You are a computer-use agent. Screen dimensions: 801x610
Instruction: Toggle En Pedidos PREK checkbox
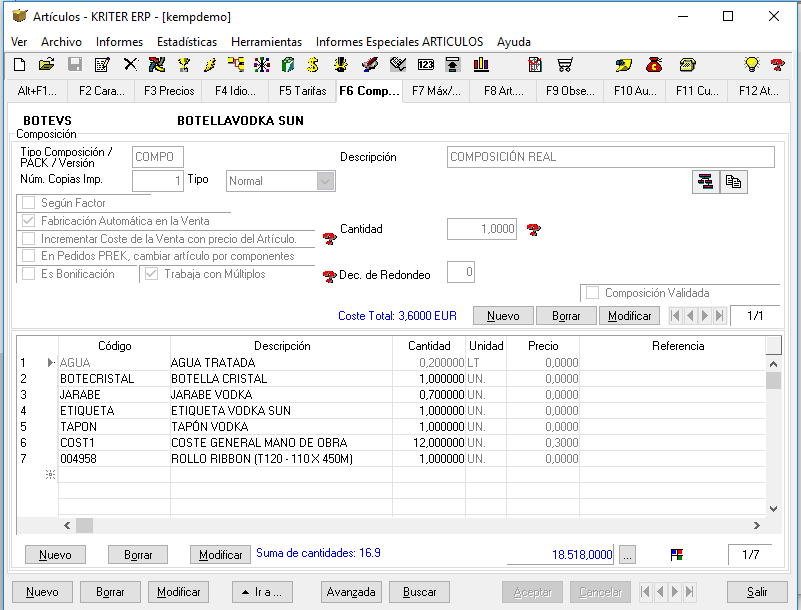tap(29, 256)
